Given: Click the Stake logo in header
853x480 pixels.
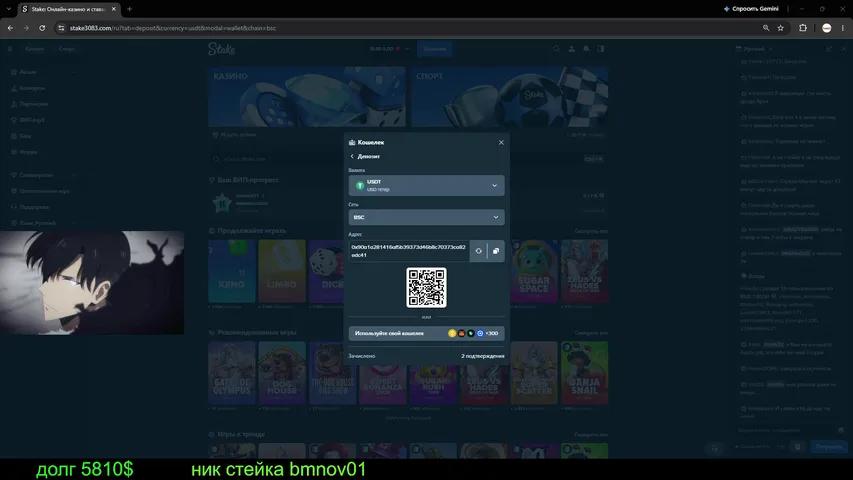Looking at the screenshot, I should pyautogui.click(x=221, y=49).
